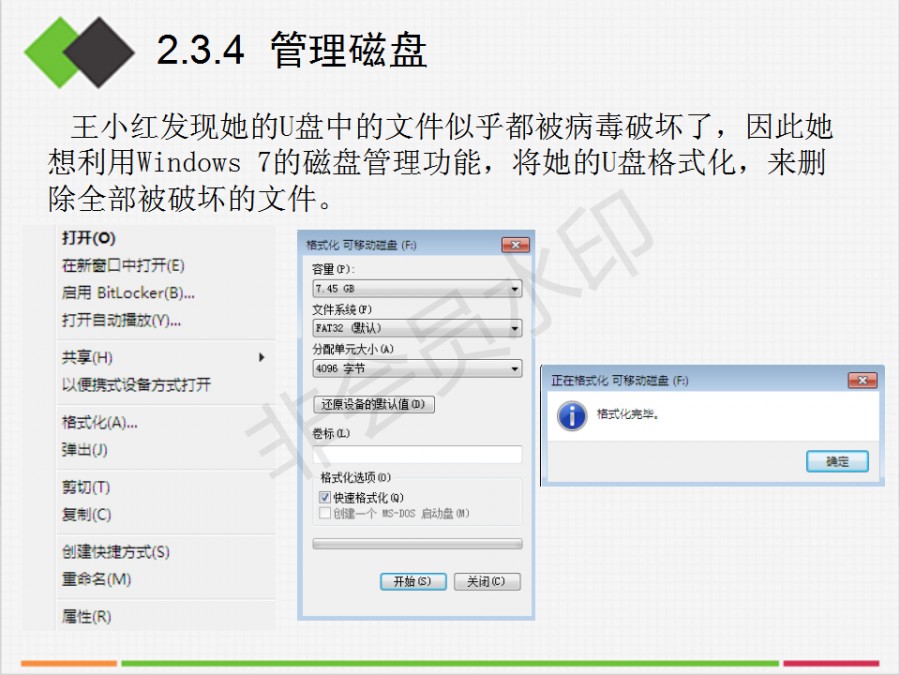This screenshot has width=900, height=675.
Task: Click the 关闭(C) button
Action: [x=487, y=581]
